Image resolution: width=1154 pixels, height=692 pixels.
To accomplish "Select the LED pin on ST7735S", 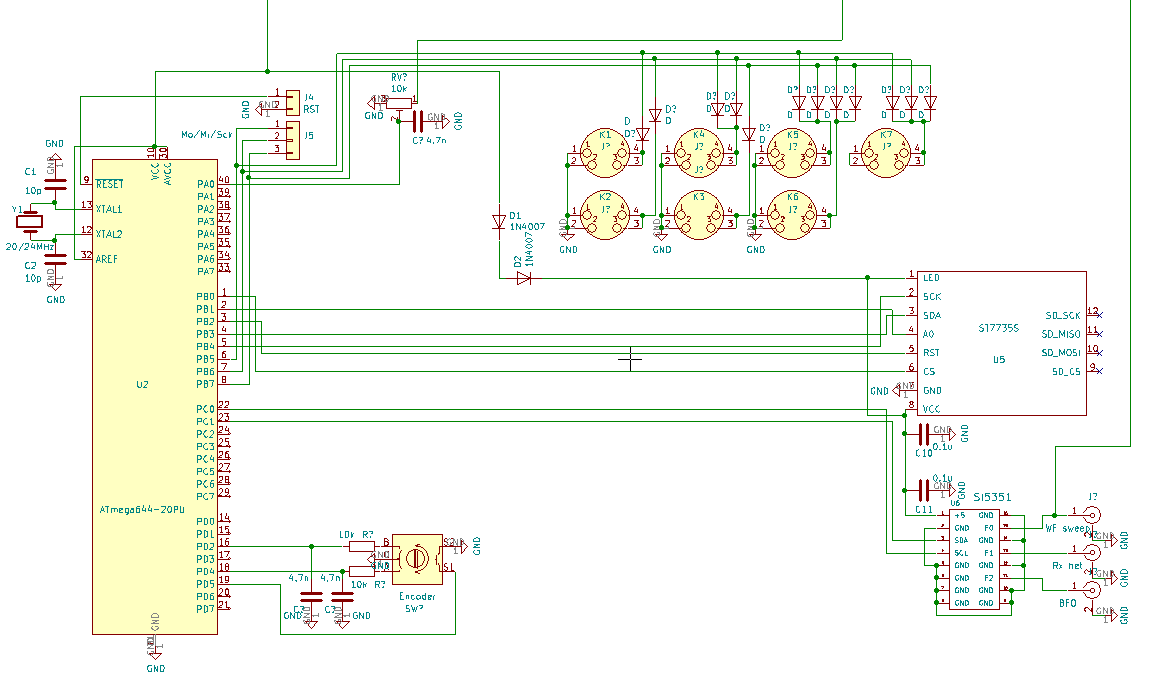I will tap(931, 277).
